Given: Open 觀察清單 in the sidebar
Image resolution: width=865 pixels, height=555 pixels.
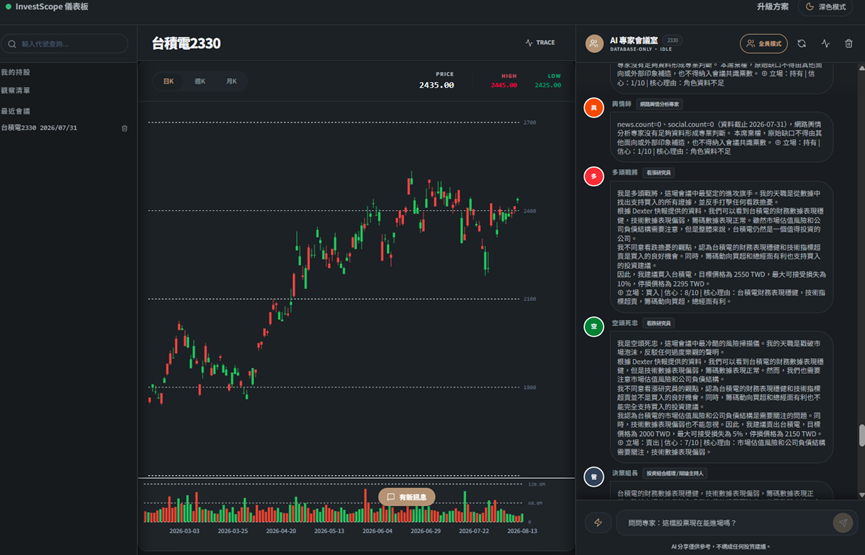Looking at the screenshot, I should tap(15, 90).
